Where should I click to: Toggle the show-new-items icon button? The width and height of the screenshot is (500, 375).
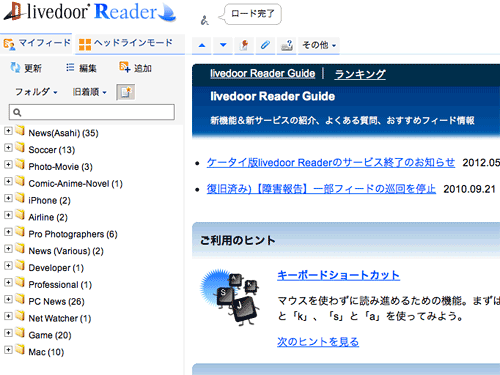[x=126, y=92]
